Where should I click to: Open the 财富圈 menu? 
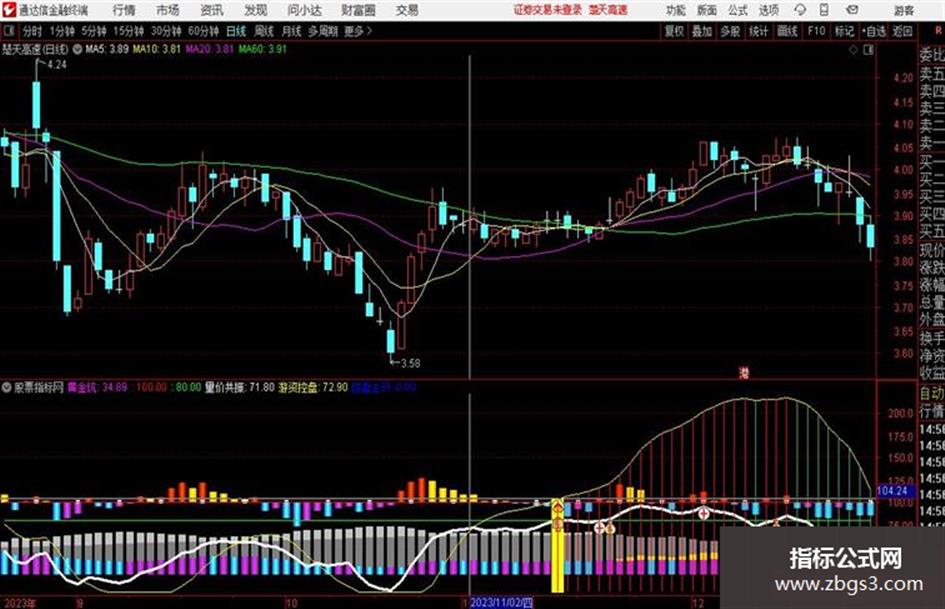(358, 10)
